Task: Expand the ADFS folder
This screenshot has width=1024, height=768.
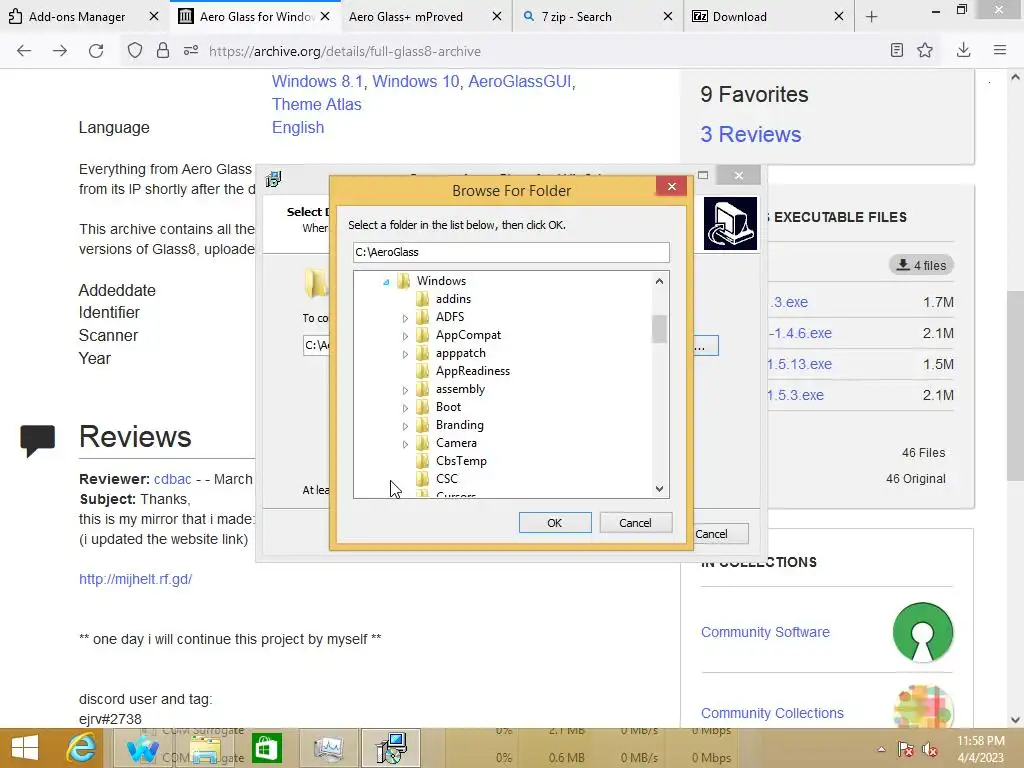Action: 405,318
